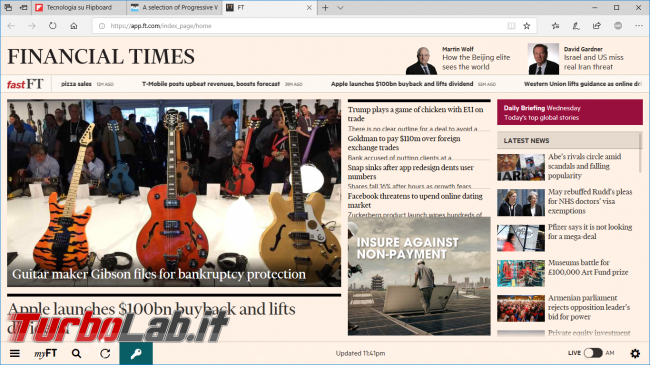Show tabs you've set aside icon
The width and height of the screenshot is (650, 365).
(8, 7)
